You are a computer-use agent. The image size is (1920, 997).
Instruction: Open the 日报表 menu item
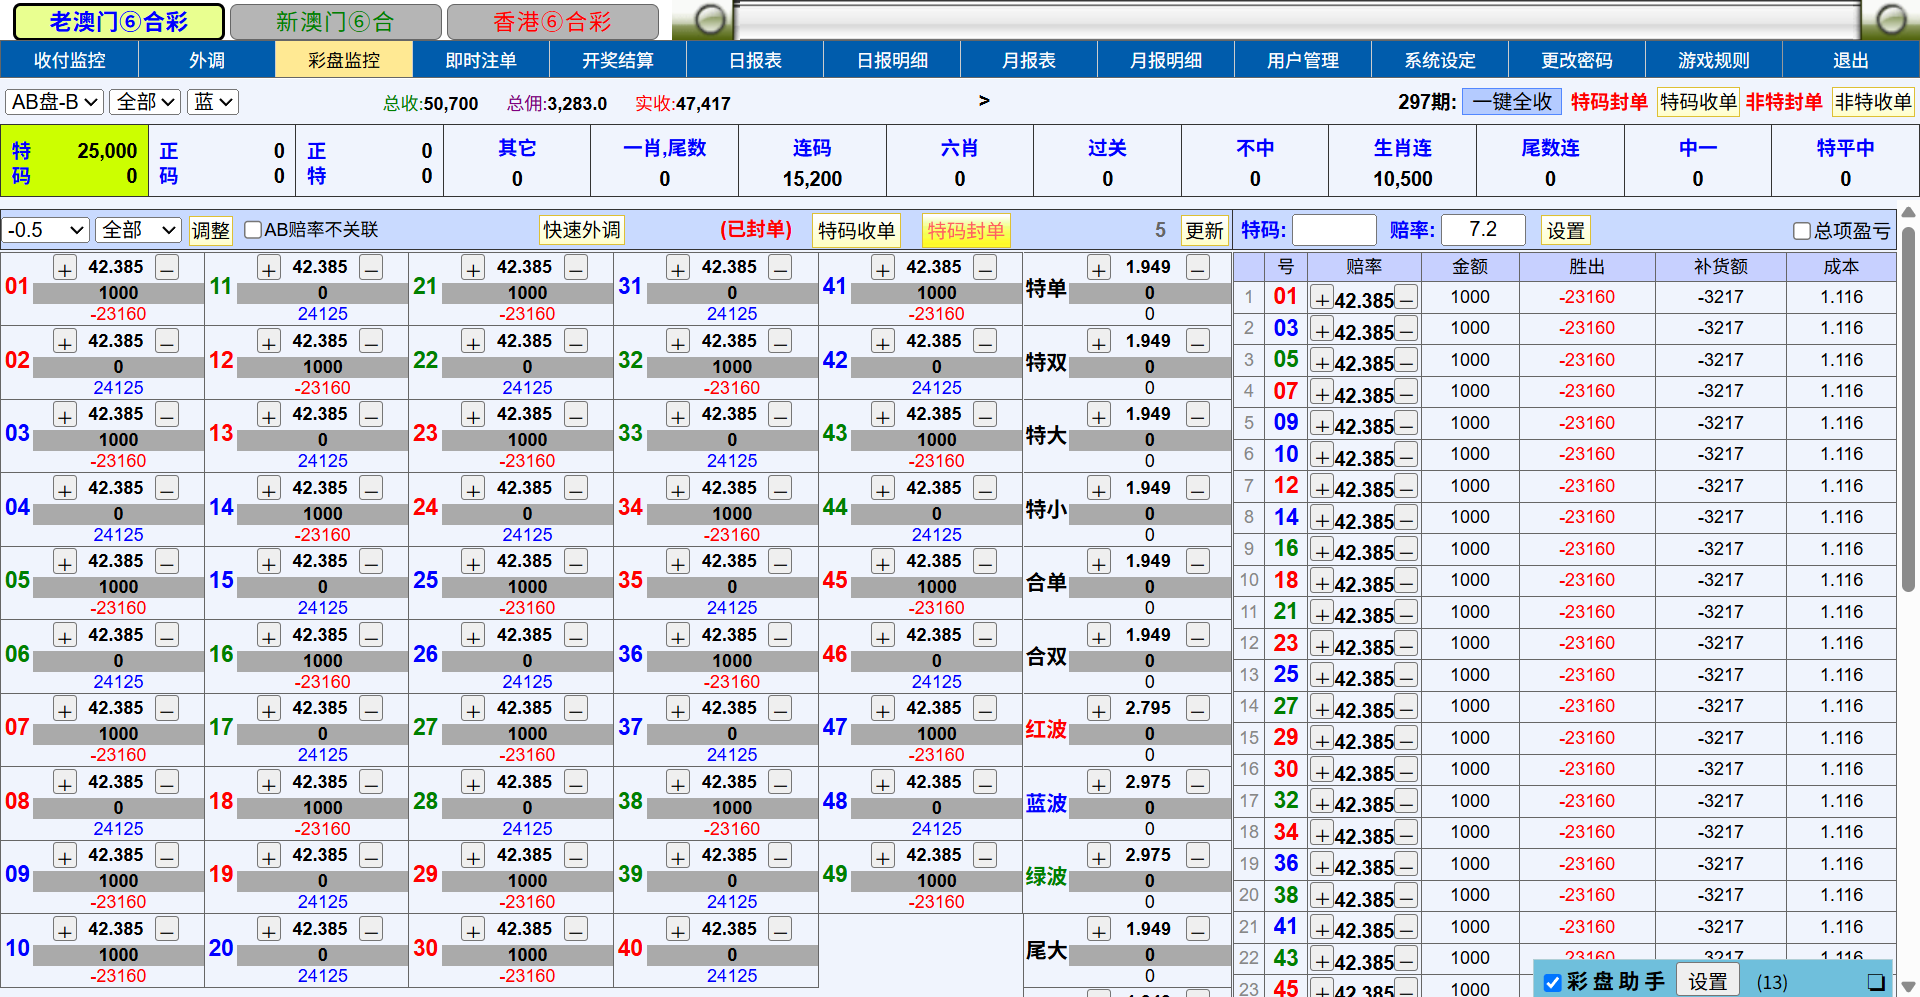click(755, 60)
